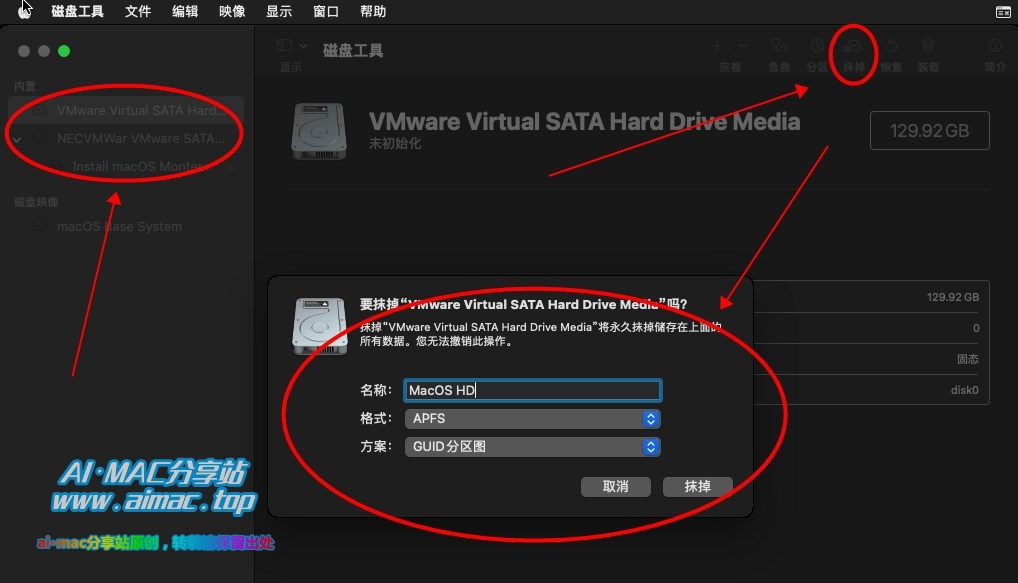Click drive icon beside VMware Virtual SATA Hard row
The image size is (1018, 583).
tap(40, 110)
